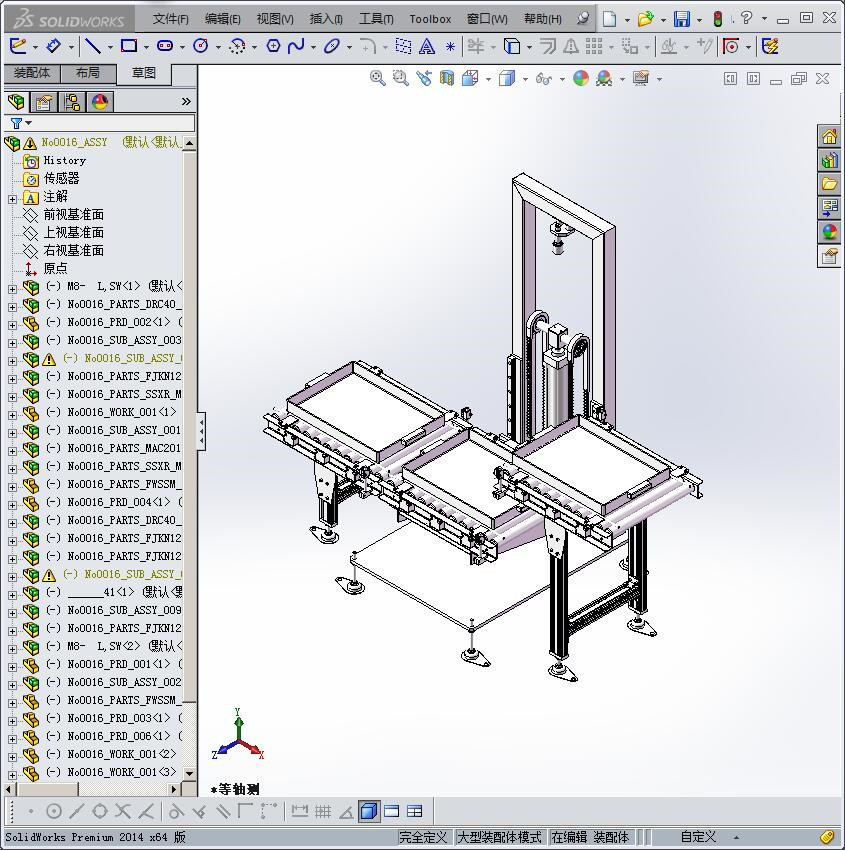Click the Trim Entities tool

(x=475, y=46)
